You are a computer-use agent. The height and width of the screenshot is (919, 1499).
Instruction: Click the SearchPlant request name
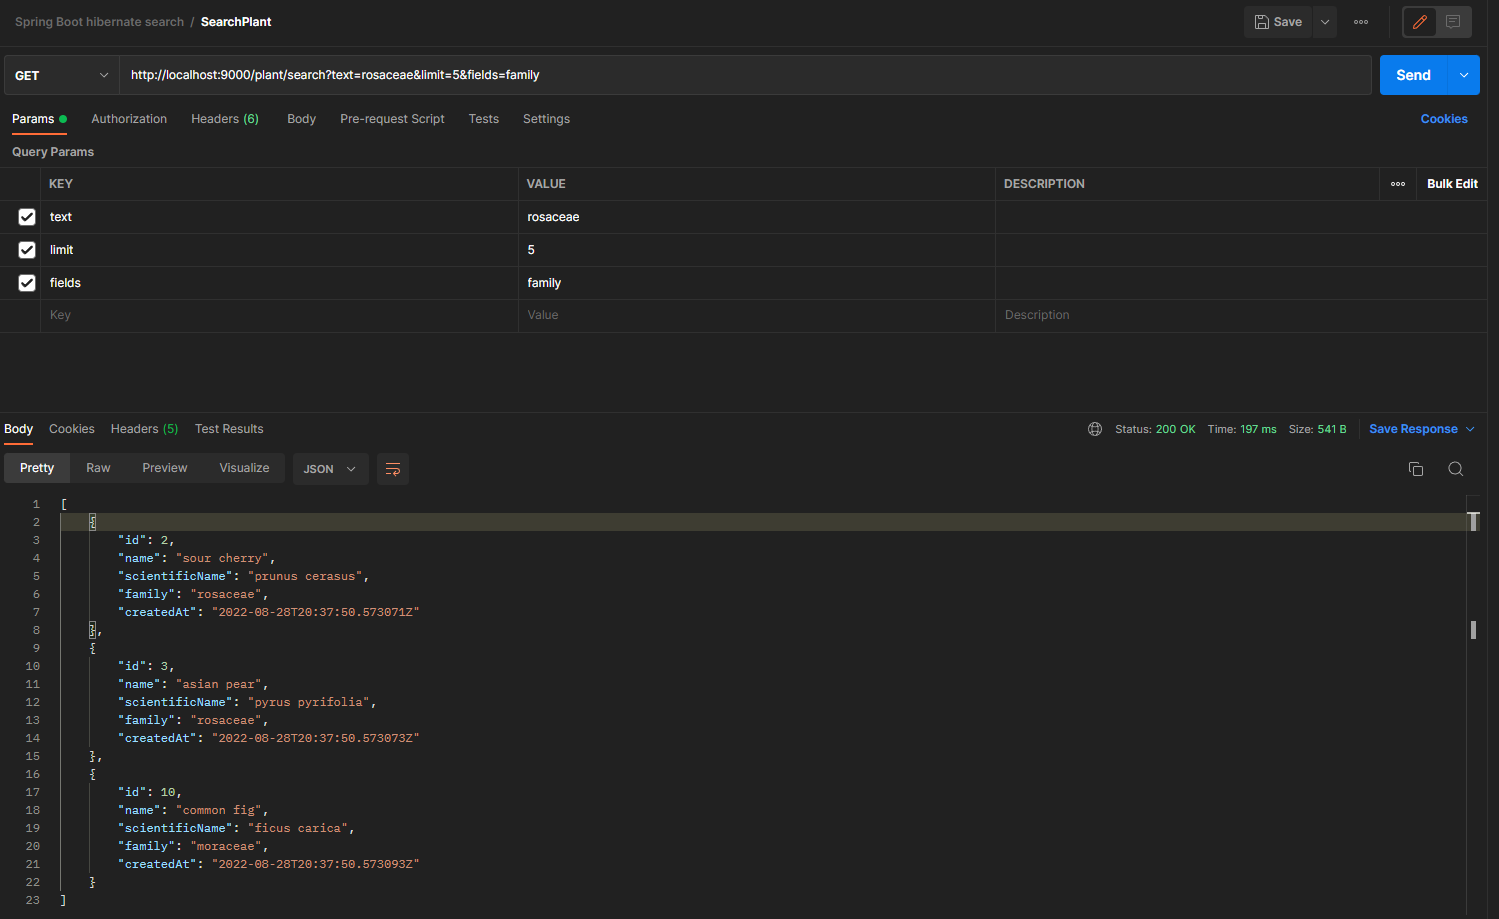coord(236,22)
